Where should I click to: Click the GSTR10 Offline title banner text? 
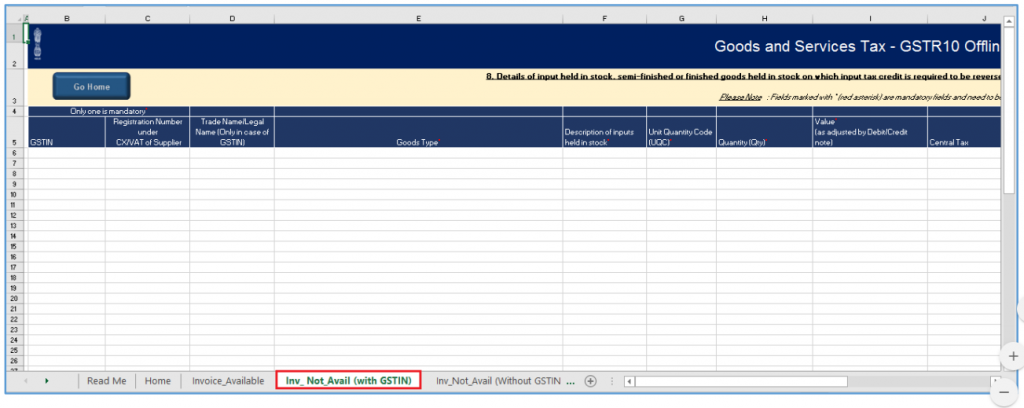[x=857, y=46]
